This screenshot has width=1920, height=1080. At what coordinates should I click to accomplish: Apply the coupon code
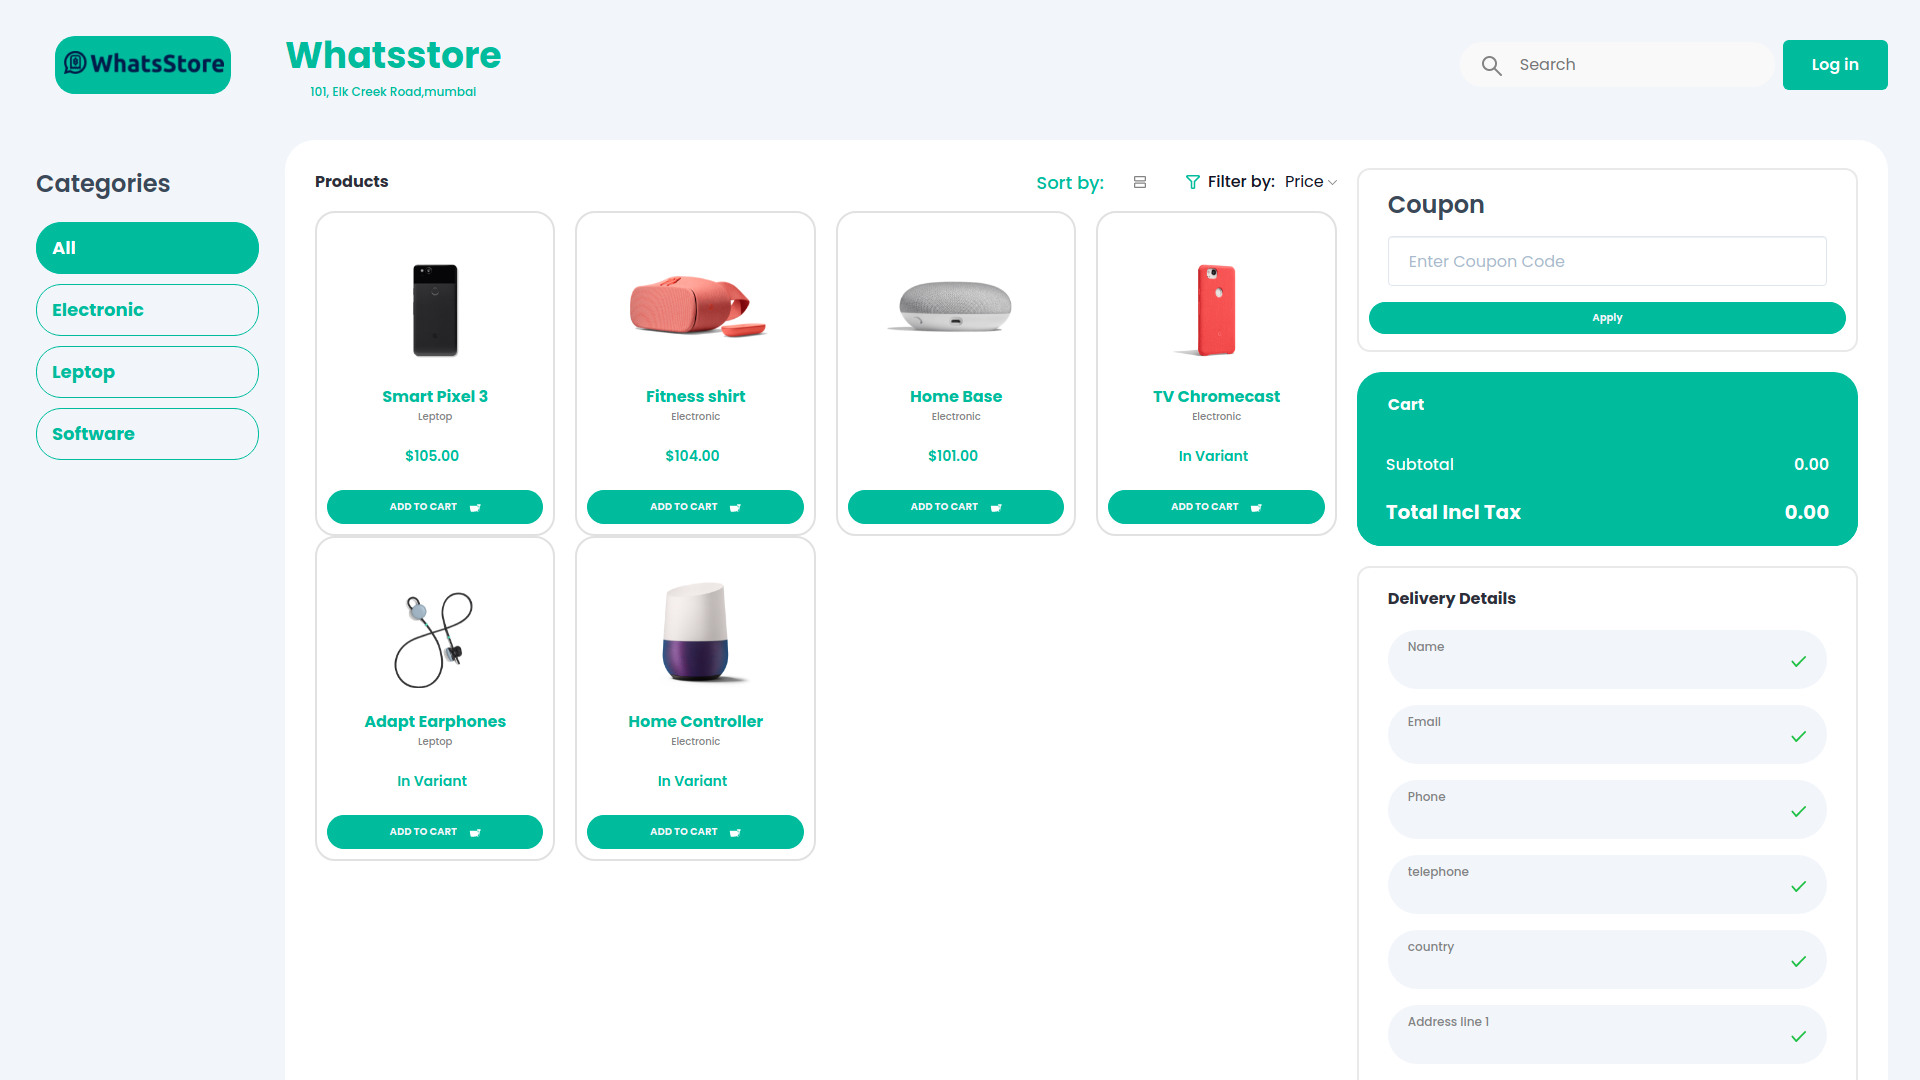click(1606, 318)
